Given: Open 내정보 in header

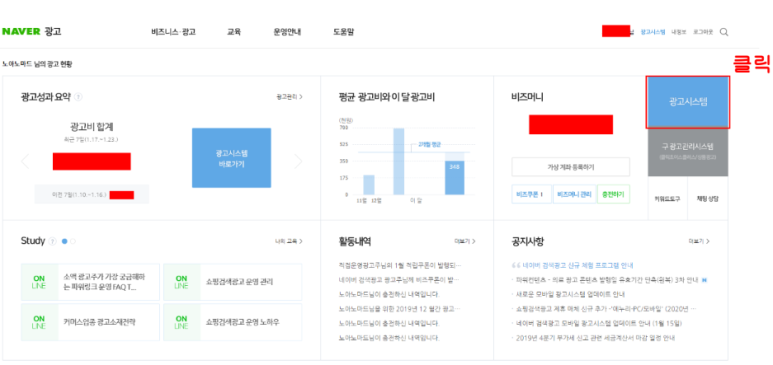Looking at the screenshot, I should [x=679, y=32].
